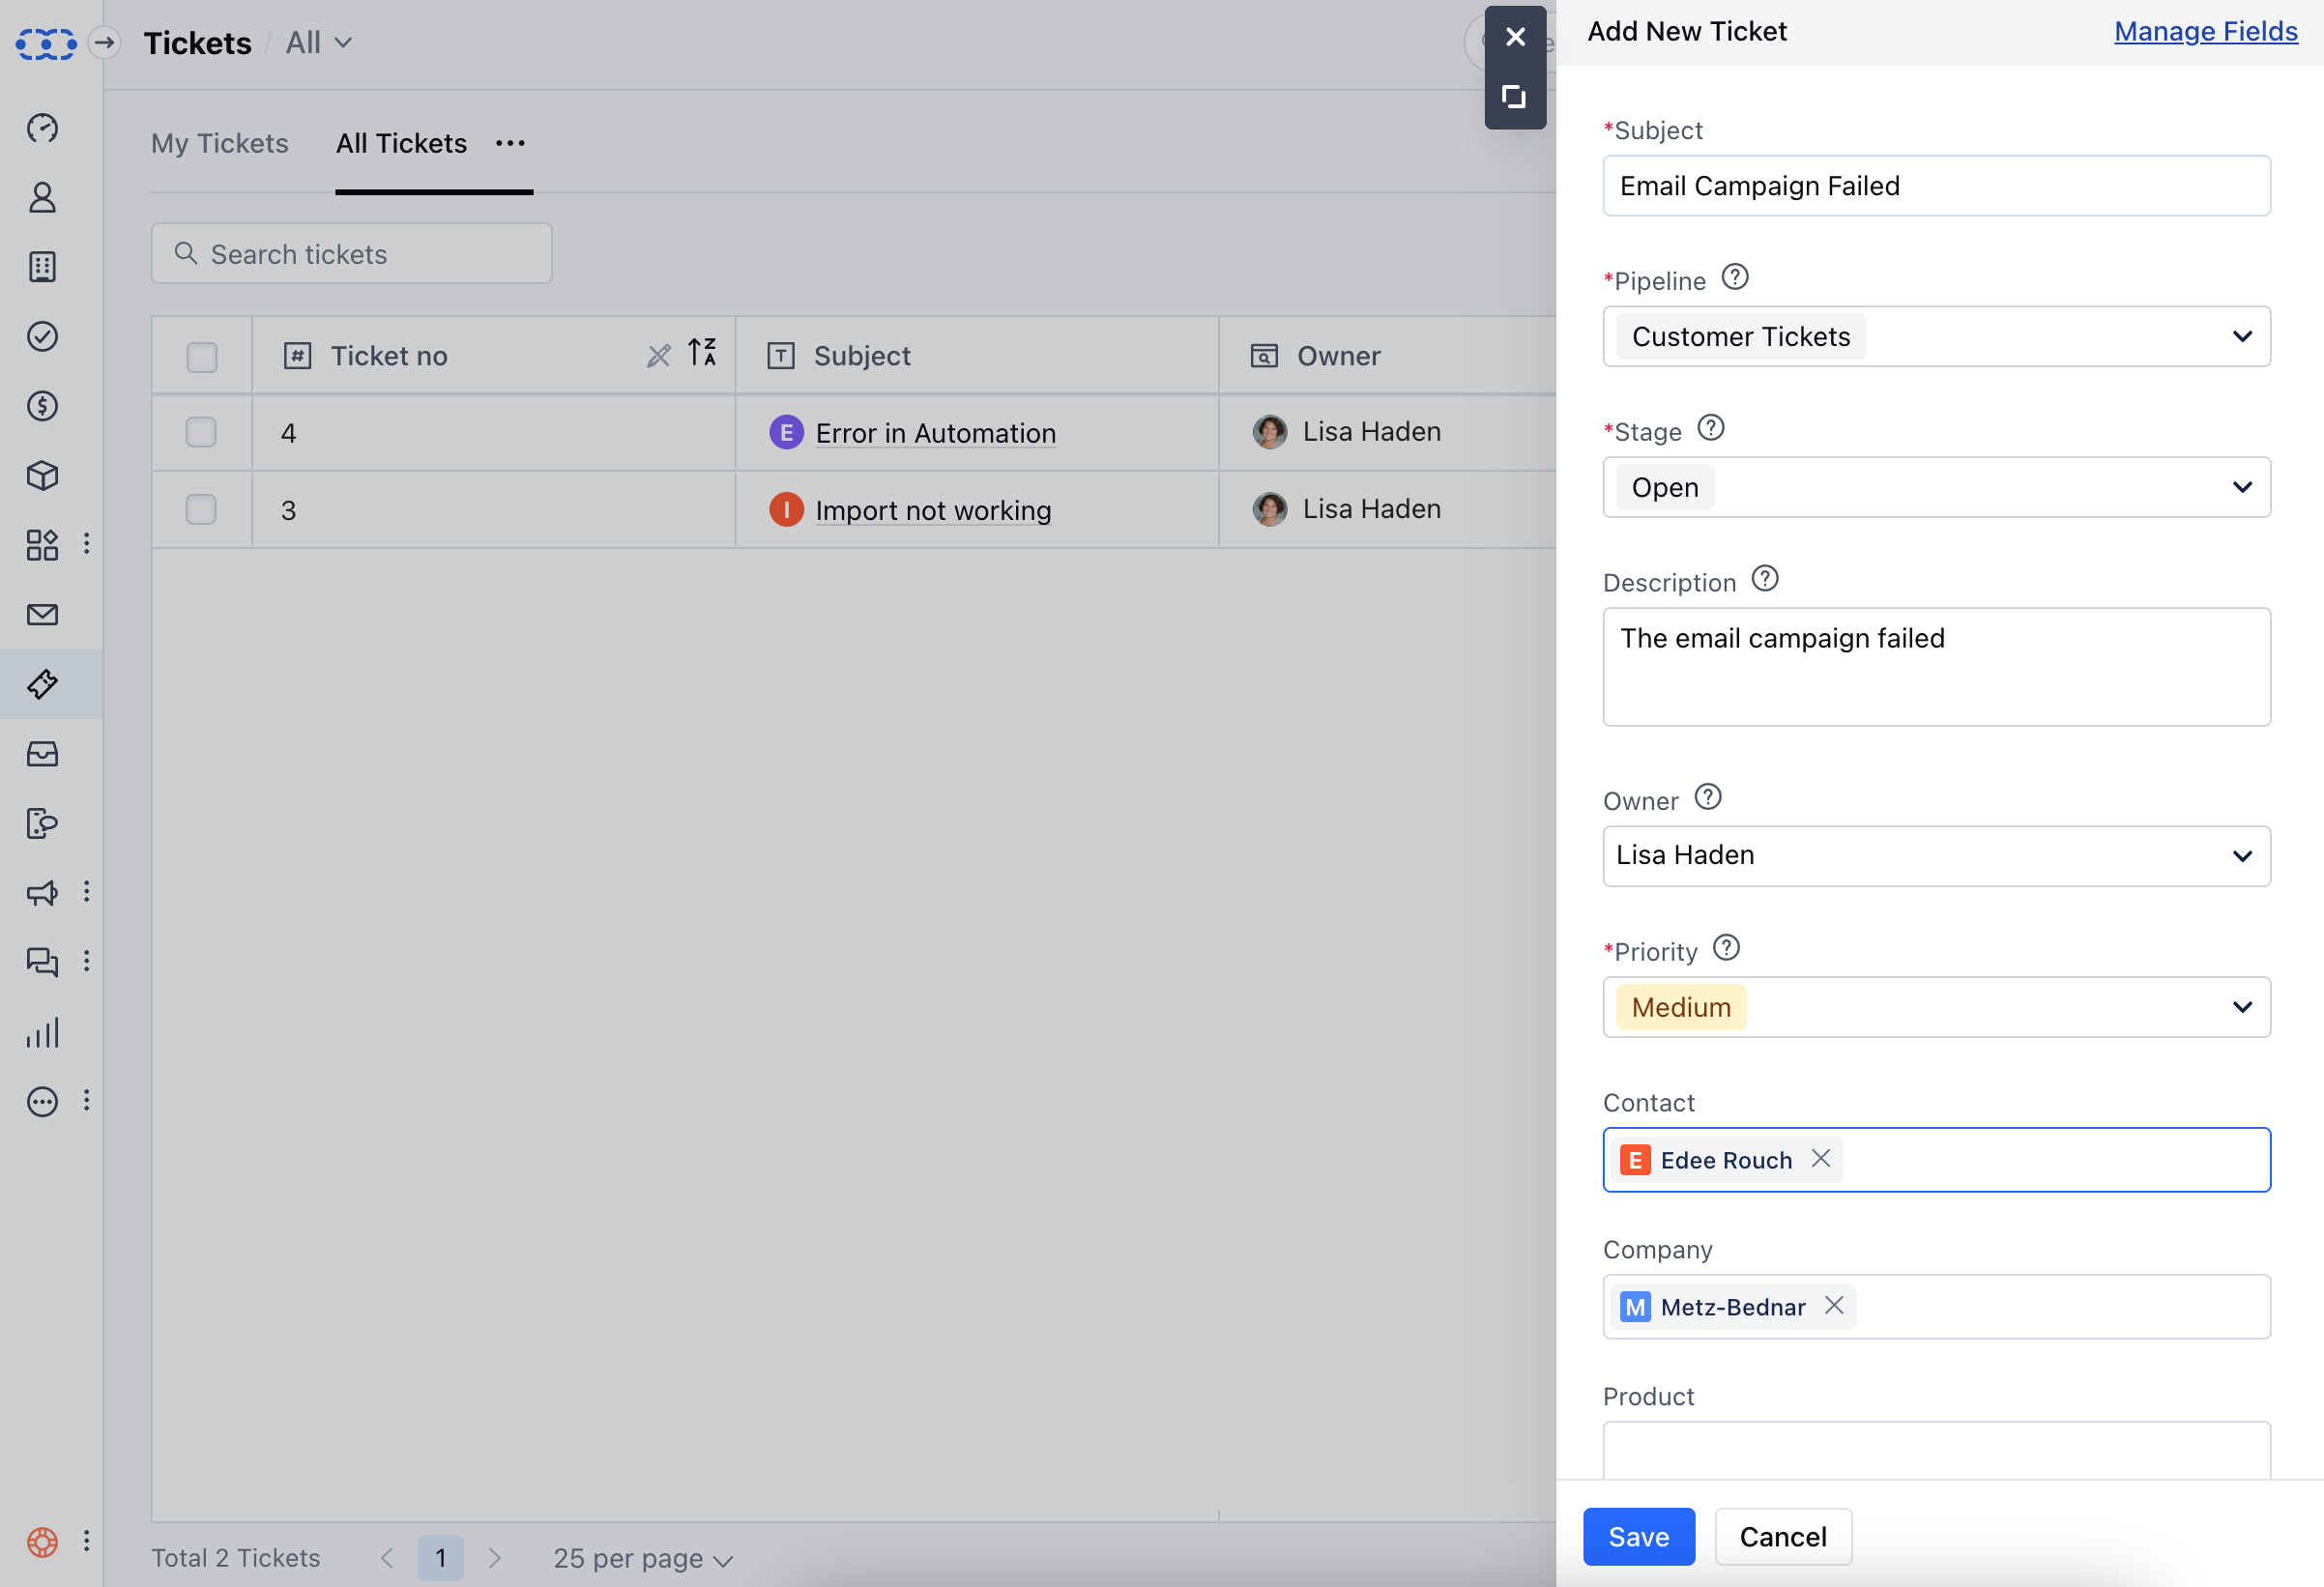Open the All Tickets tab options menu
The image size is (2324, 1587).
point(510,144)
